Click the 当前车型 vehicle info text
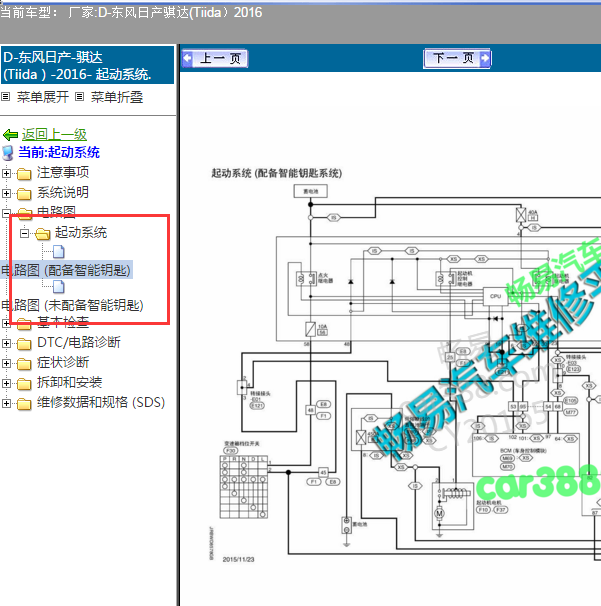Image resolution: width=601 pixels, height=606 pixels. (131, 13)
